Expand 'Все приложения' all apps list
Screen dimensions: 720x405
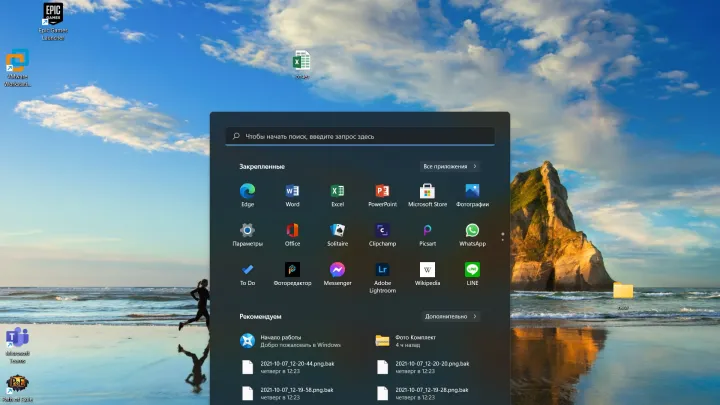pos(449,166)
